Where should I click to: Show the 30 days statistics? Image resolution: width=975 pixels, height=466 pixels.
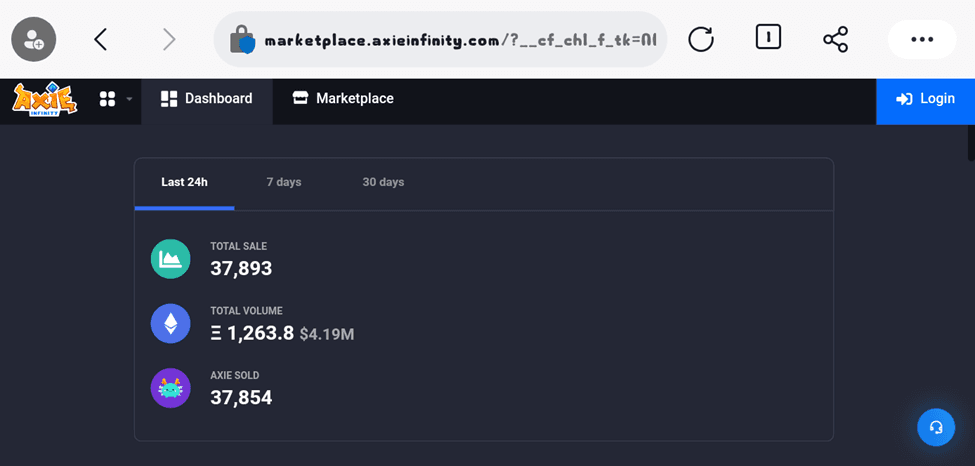384,183
